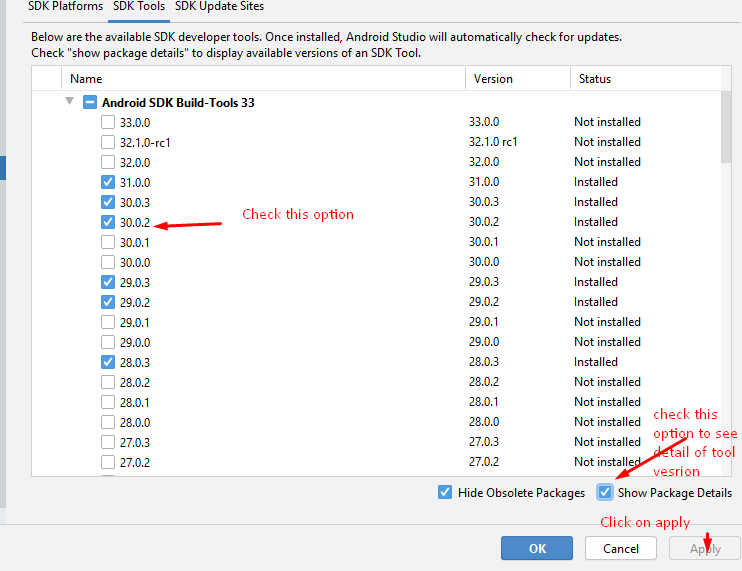Select the SDK Tools tab

pos(139,7)
